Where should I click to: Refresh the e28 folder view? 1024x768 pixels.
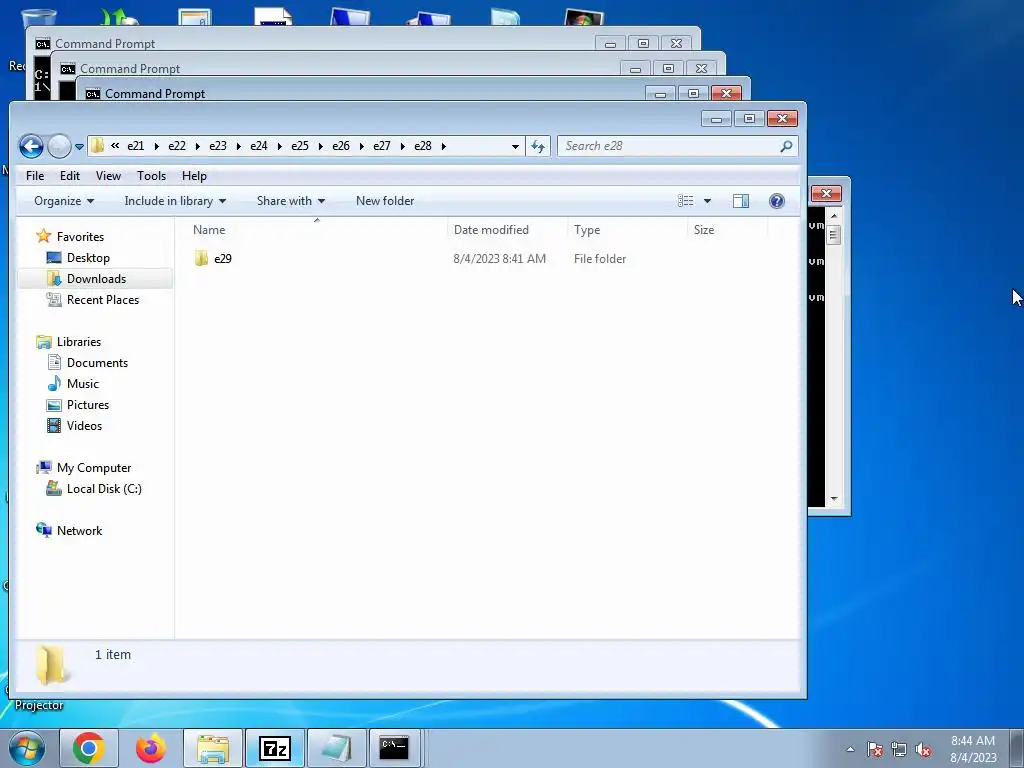coord(538,146)
